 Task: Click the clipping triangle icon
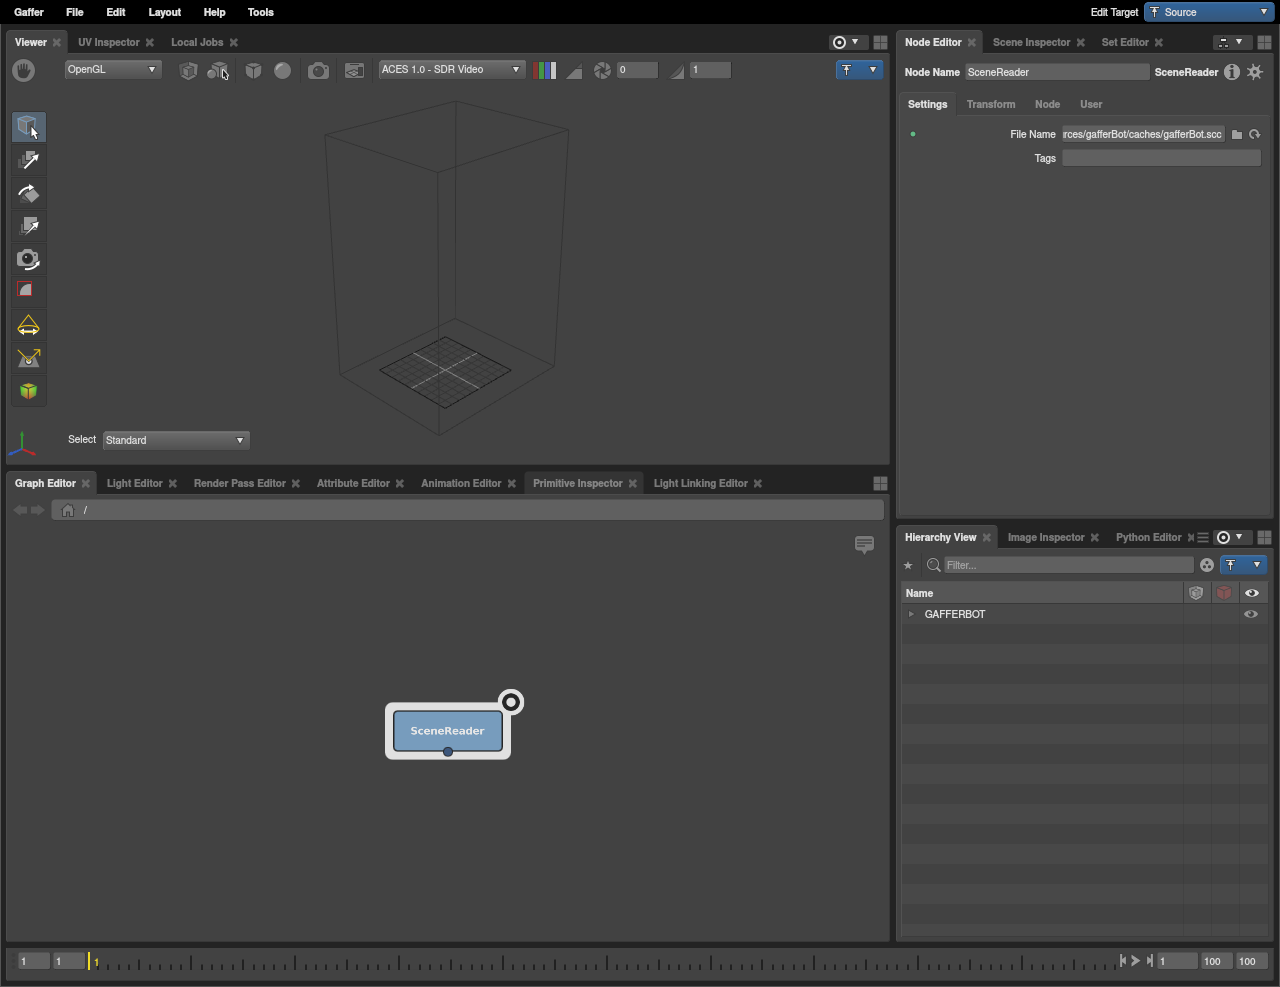574,71
